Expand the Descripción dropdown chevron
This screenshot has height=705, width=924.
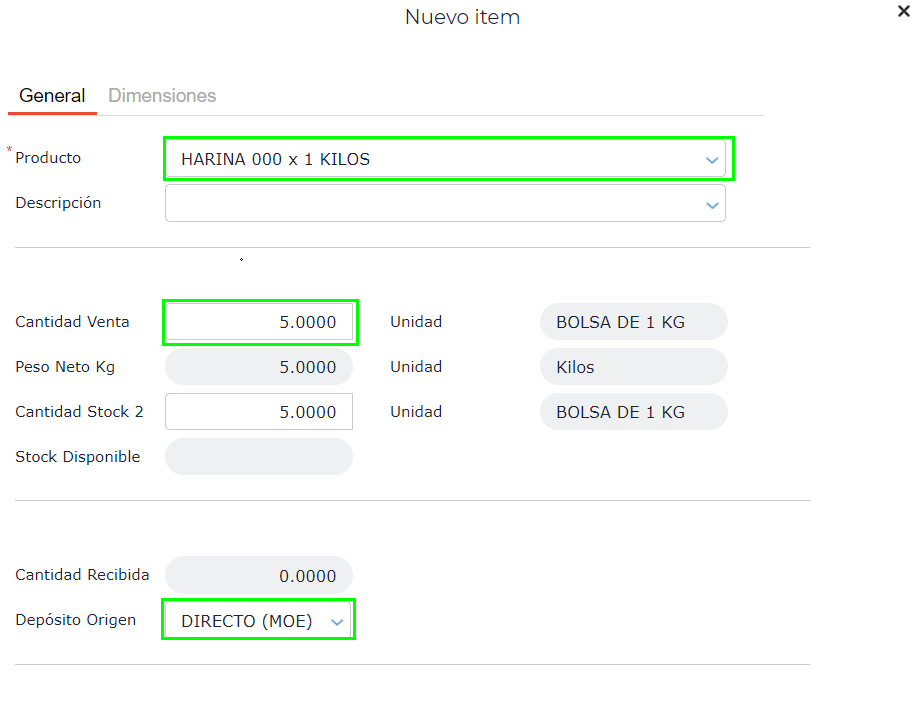[712, 204]
